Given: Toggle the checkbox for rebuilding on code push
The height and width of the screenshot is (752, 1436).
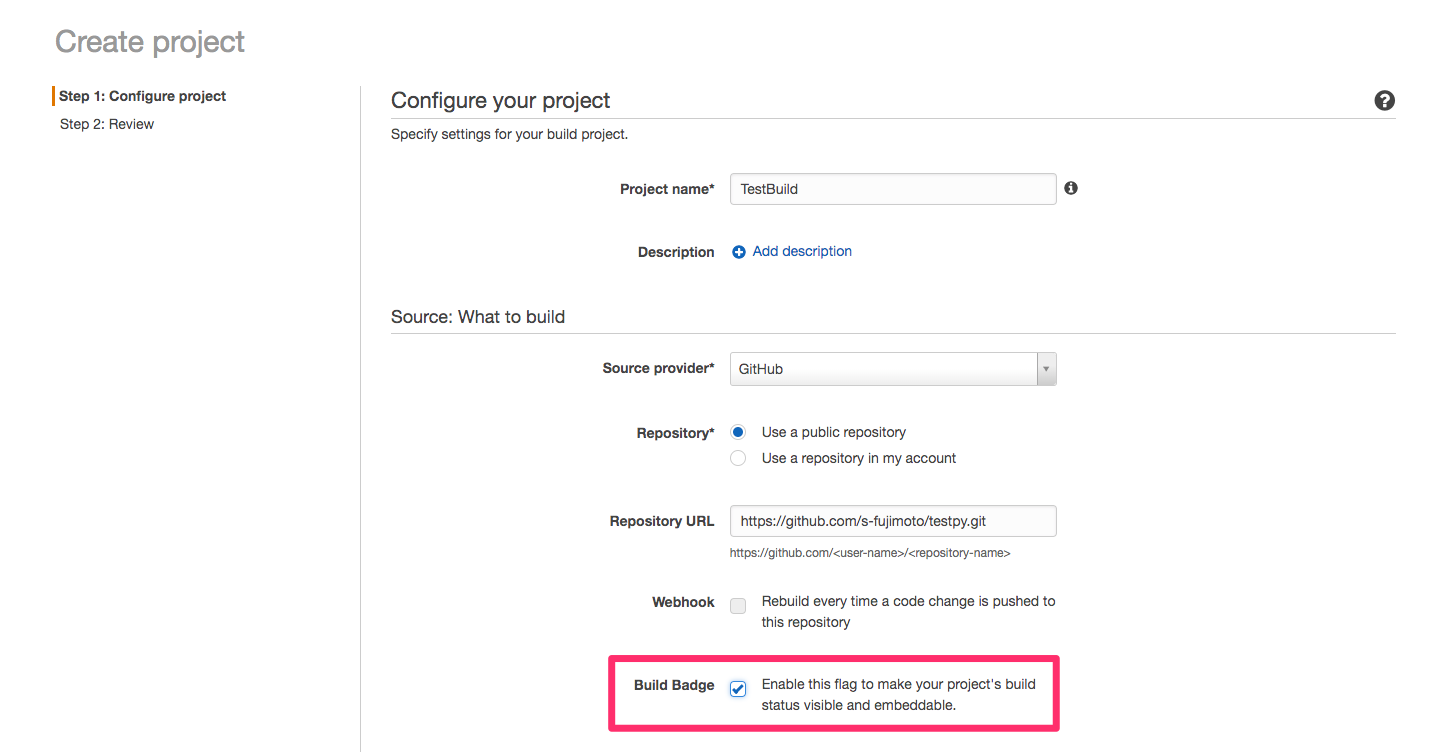Looking at the screenshot, I should (x=737, y=605).
